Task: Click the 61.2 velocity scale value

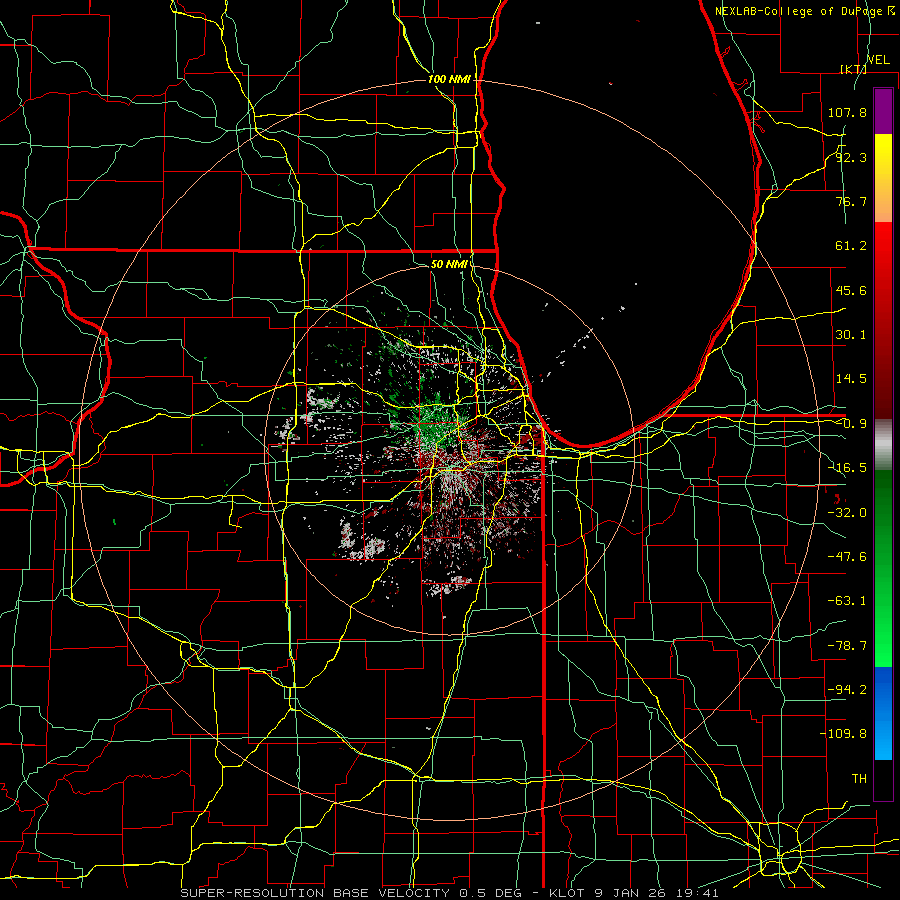Action: [851, 246]
